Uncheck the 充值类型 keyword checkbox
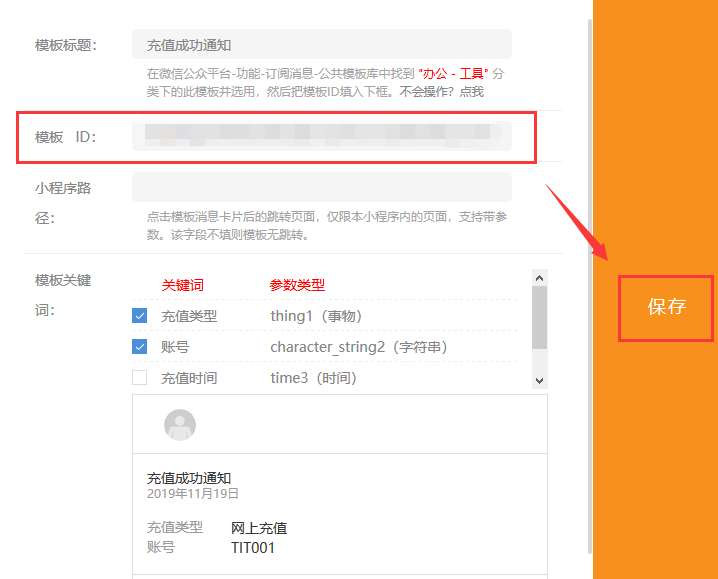This screenshot has width=718, height=579. point(140,316)
